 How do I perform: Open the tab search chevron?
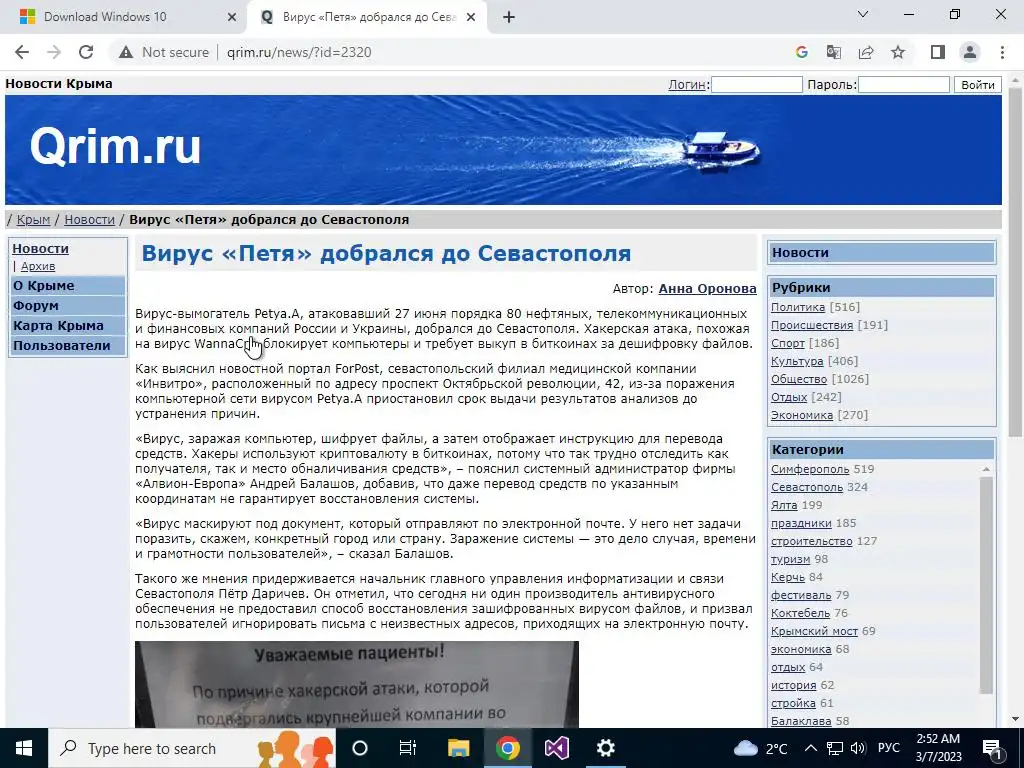[862, 14]
